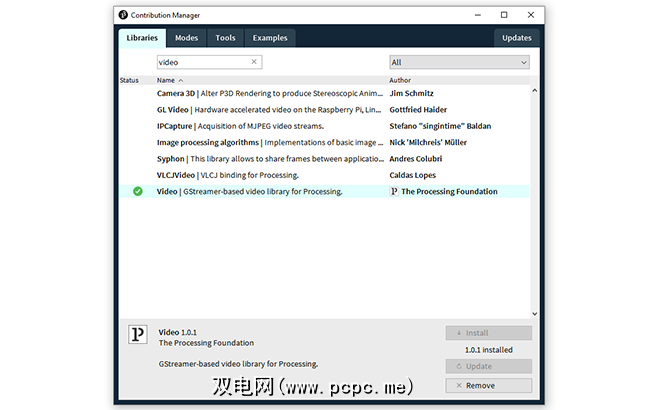The width and height of the screenshot is (670, 410).
Task: Click The Processing Foundation link in details panel
Action: 206,343
